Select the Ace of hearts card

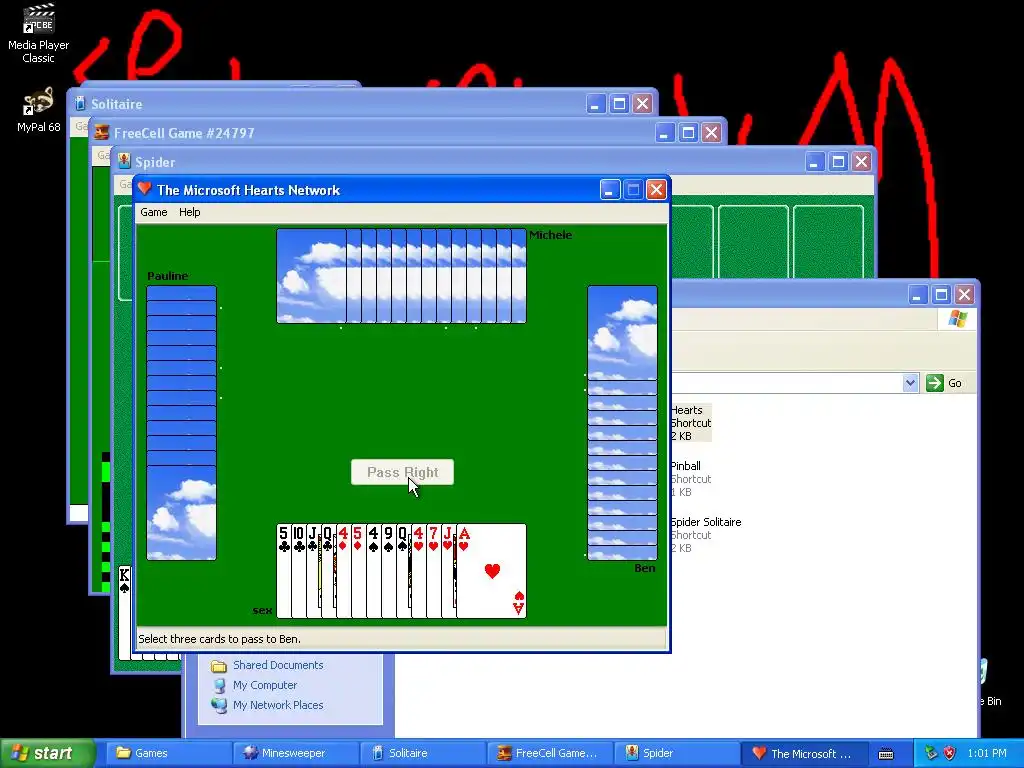tap(491, 571)
